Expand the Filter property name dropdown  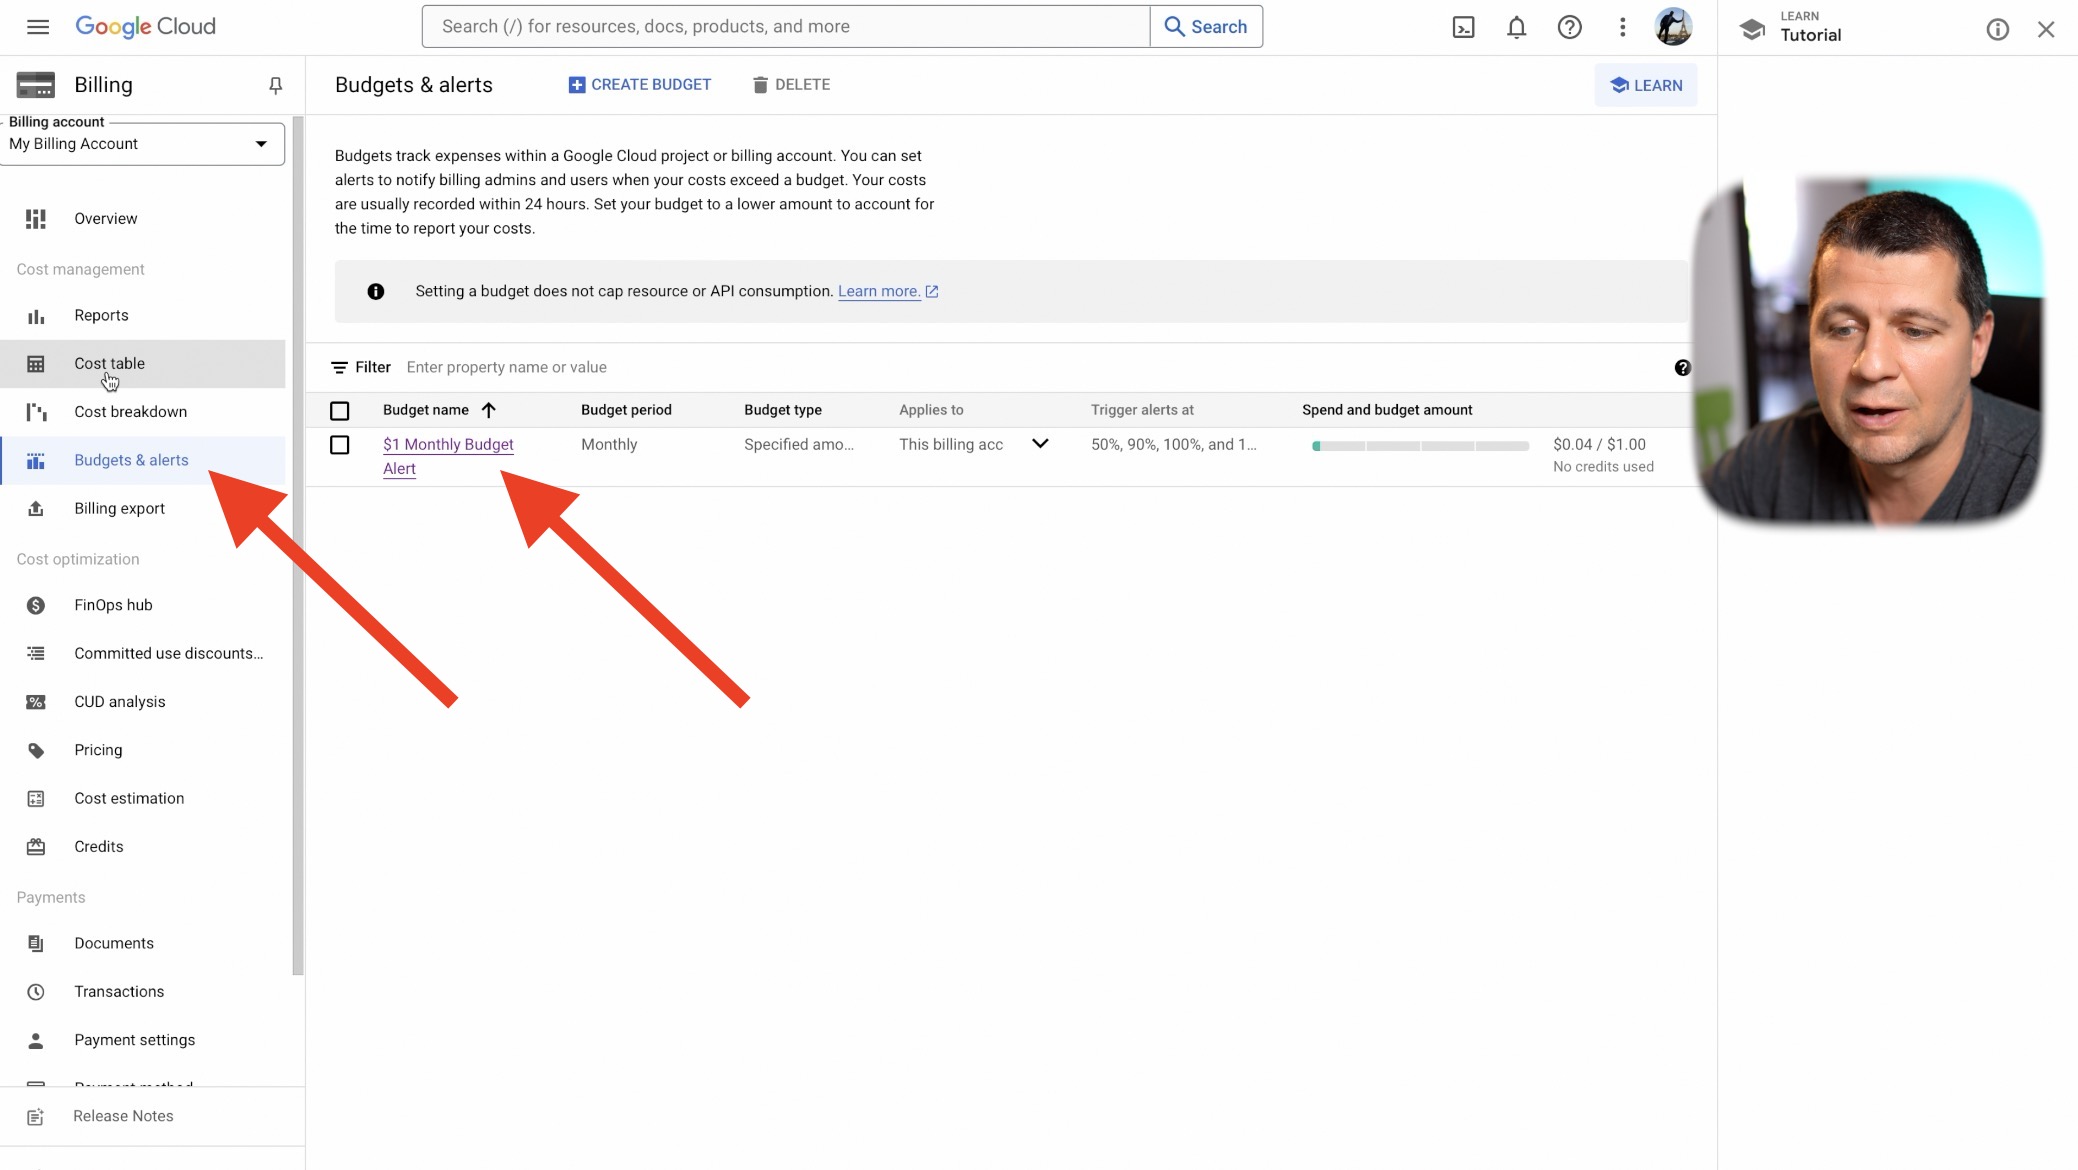tap(507, 367)
